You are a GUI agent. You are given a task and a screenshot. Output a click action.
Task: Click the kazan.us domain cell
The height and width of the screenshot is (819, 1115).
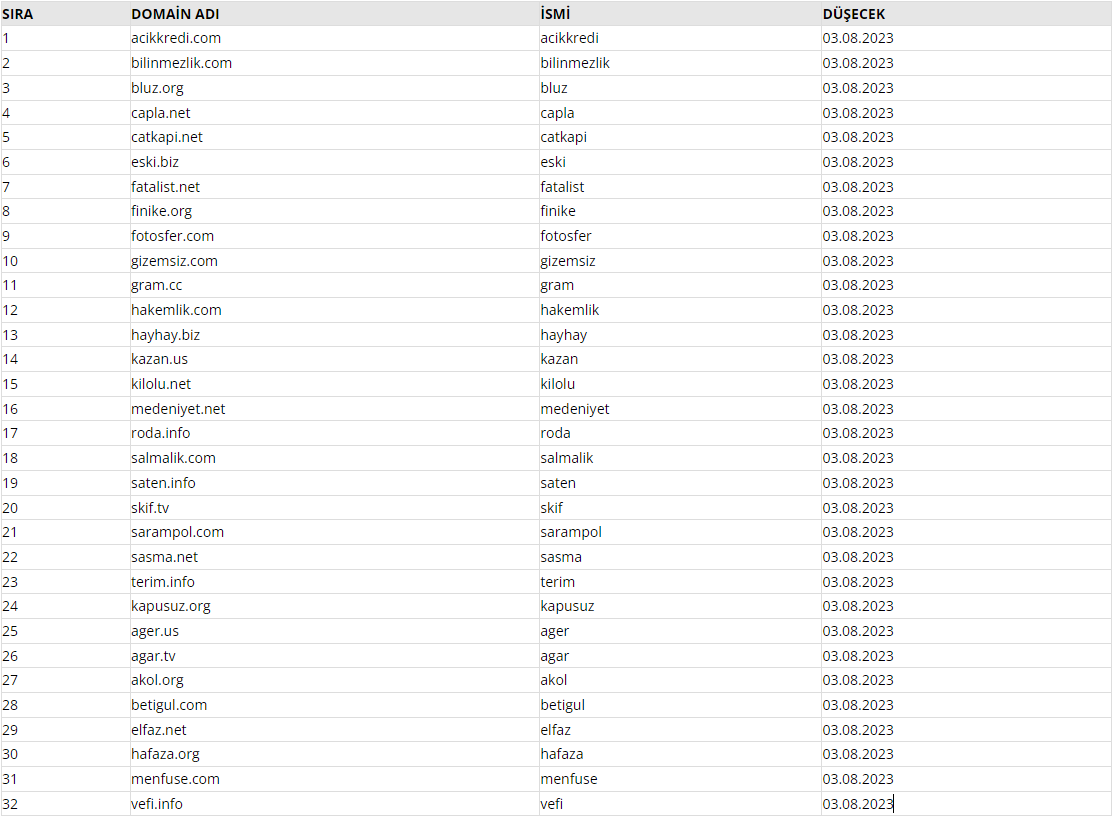tap(334, 359)
